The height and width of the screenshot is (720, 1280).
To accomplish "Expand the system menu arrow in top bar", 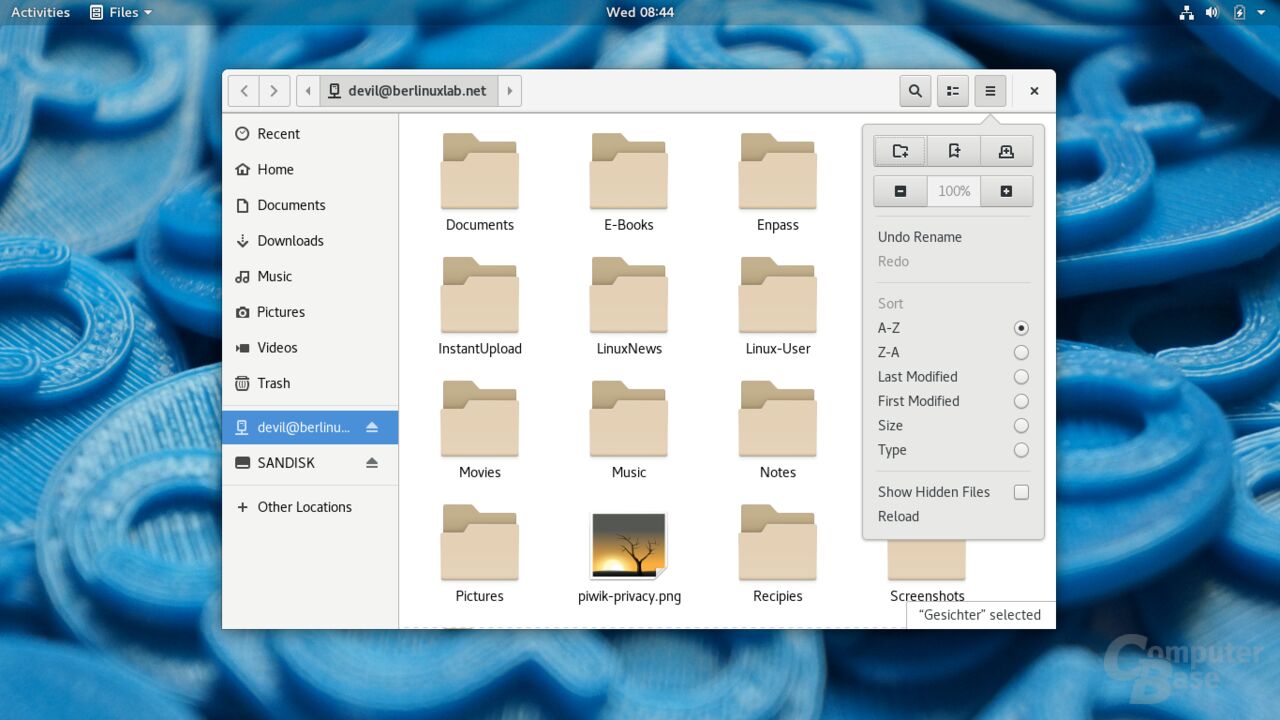I will click(x=1260, y=12).
